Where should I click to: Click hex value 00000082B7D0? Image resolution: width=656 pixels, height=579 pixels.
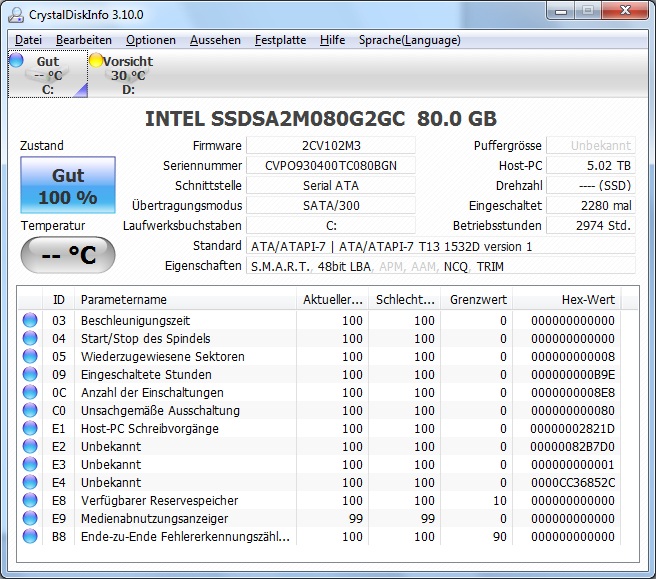tap(573, 446)
